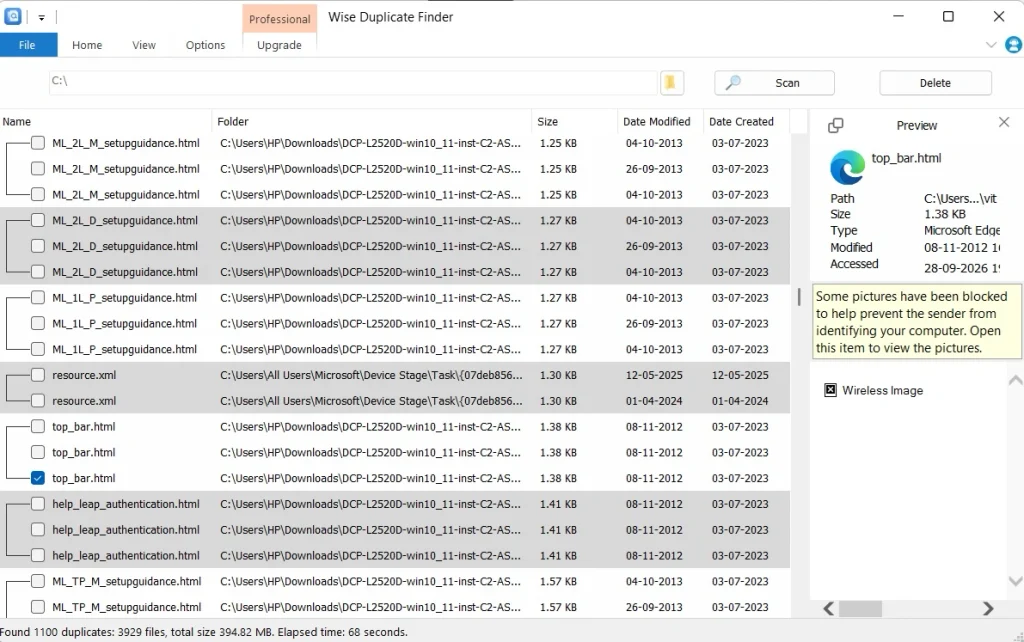Check the first help_leap_authentication.html checkbox

coord(38,504)
